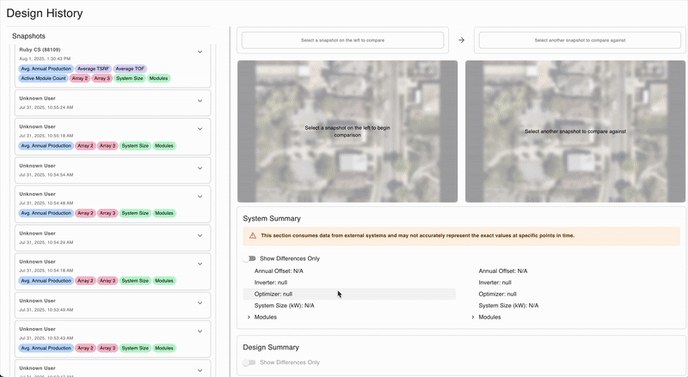Click Average TOF tag on Ruby CS card

pos(130,69)
